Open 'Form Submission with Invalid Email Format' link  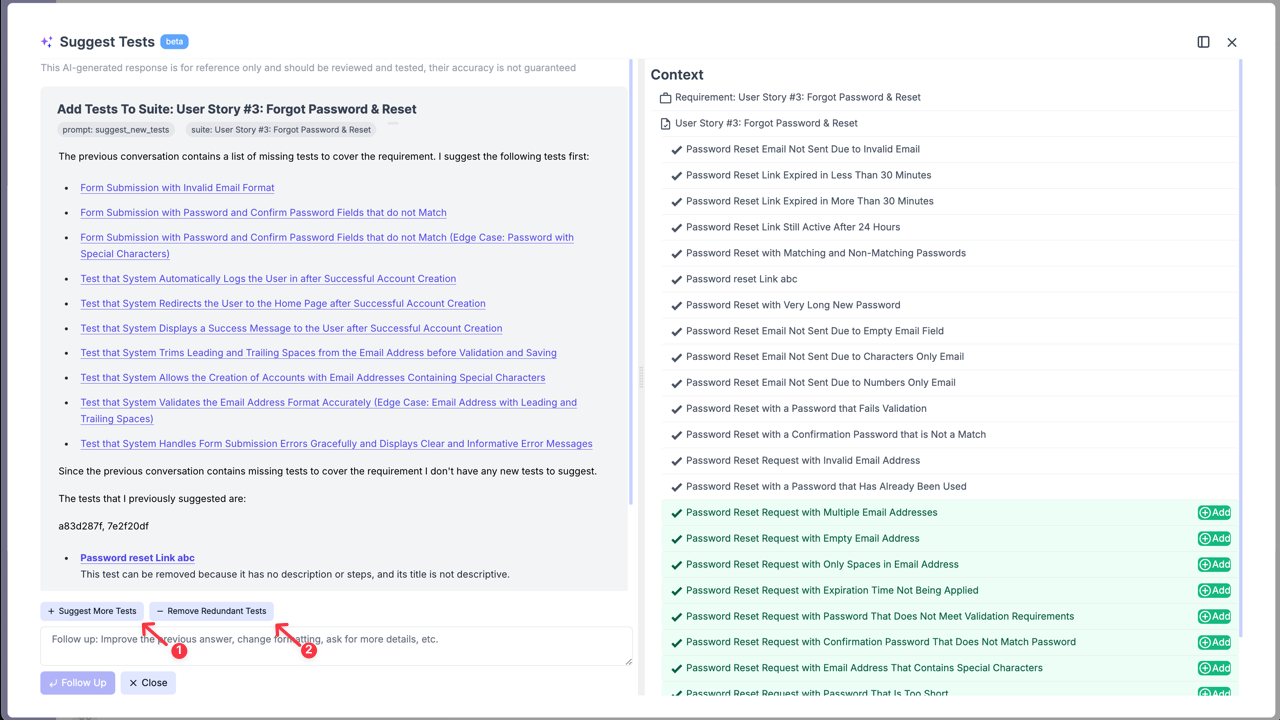click(x=177, y=188)
